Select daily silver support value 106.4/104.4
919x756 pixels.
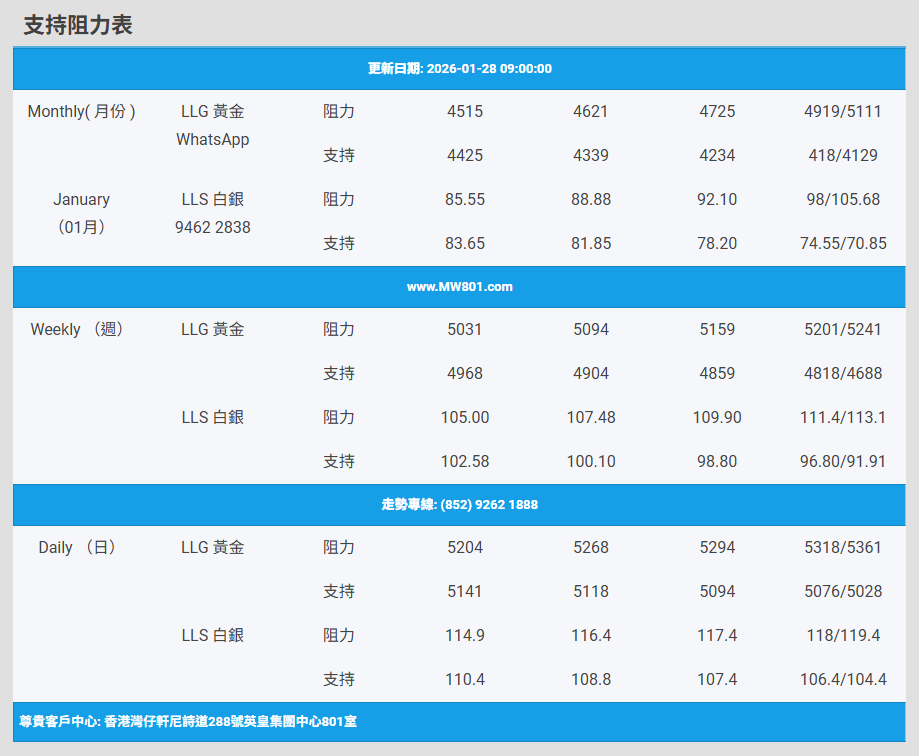pyautogui.click(x=842, y=680)
